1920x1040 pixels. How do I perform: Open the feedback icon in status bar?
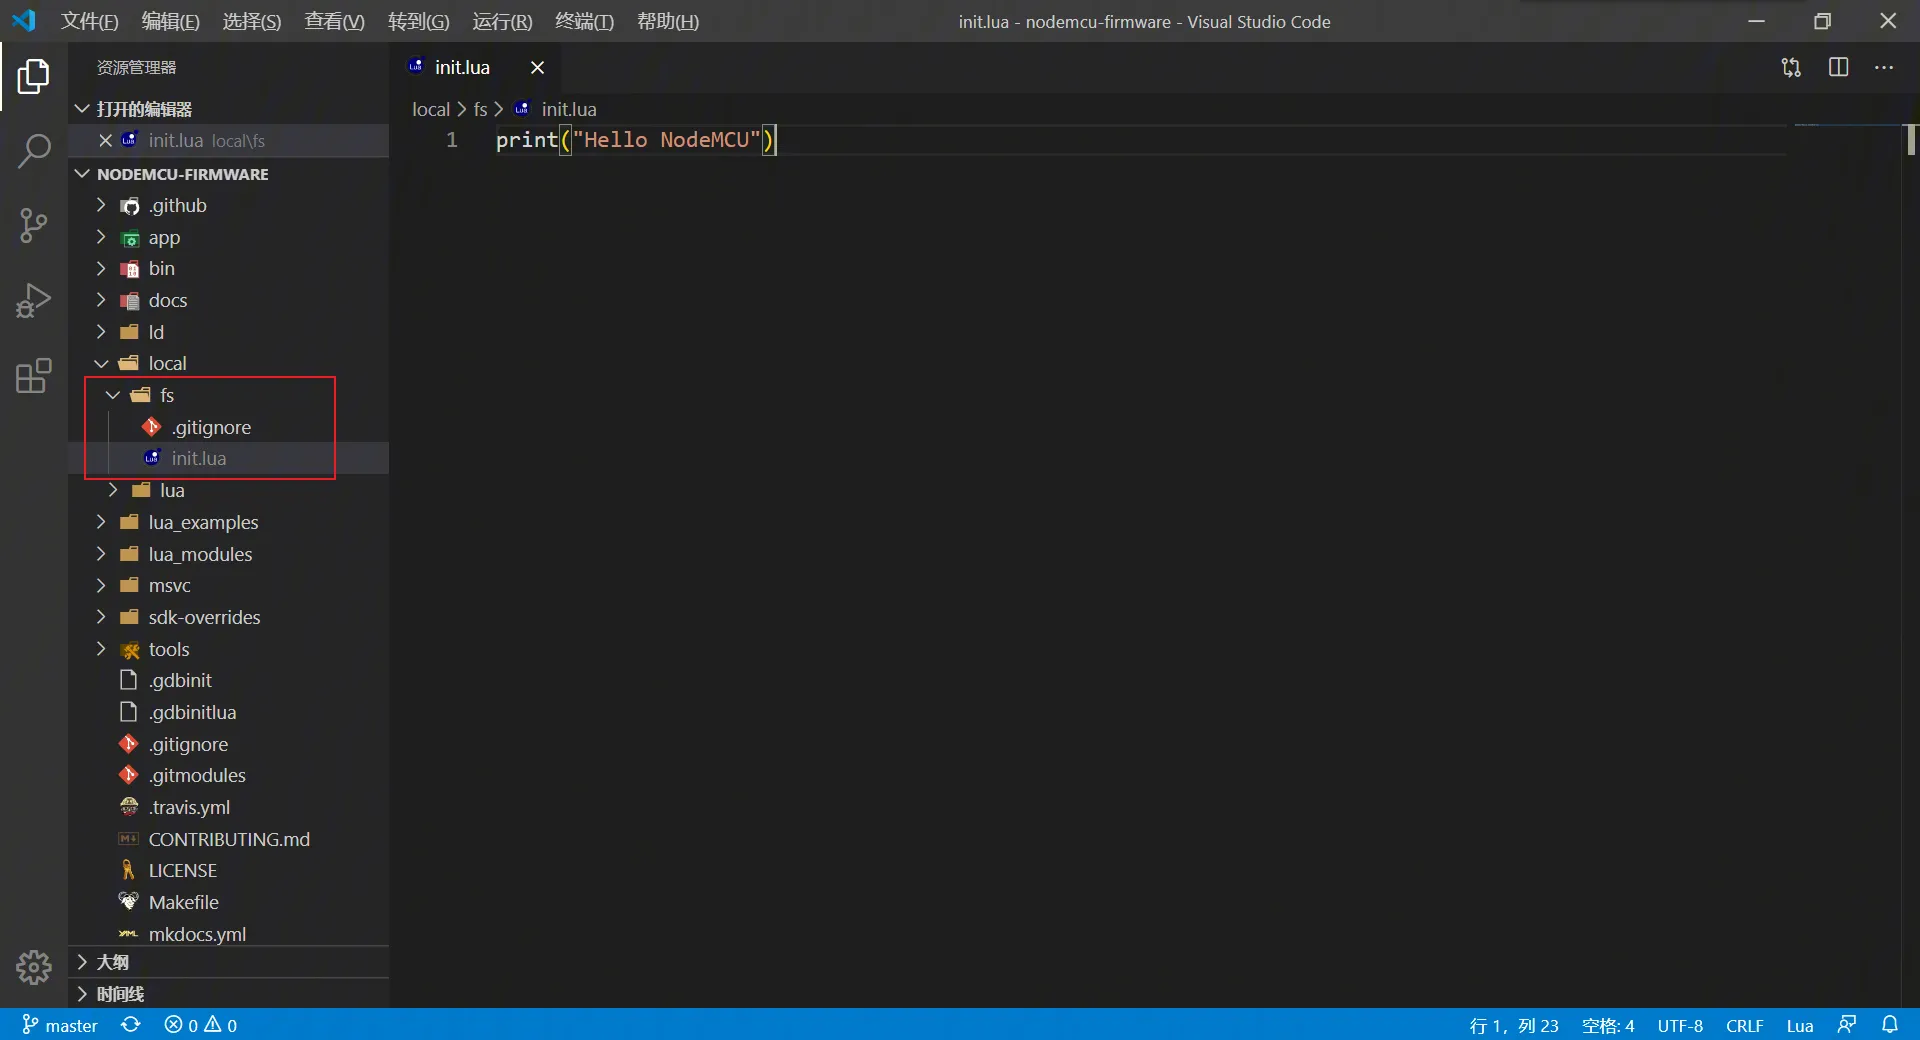click(x=1847, y=1025)
